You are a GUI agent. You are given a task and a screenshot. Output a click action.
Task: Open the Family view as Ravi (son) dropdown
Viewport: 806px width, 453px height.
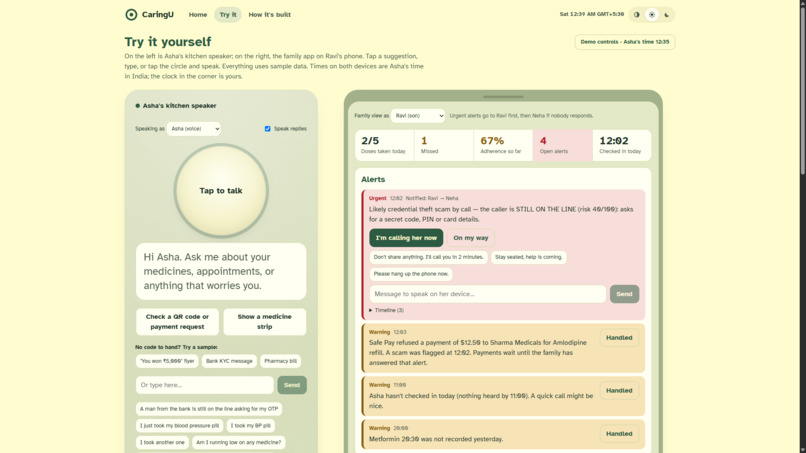pyautogui.click(x=418, y=116)
